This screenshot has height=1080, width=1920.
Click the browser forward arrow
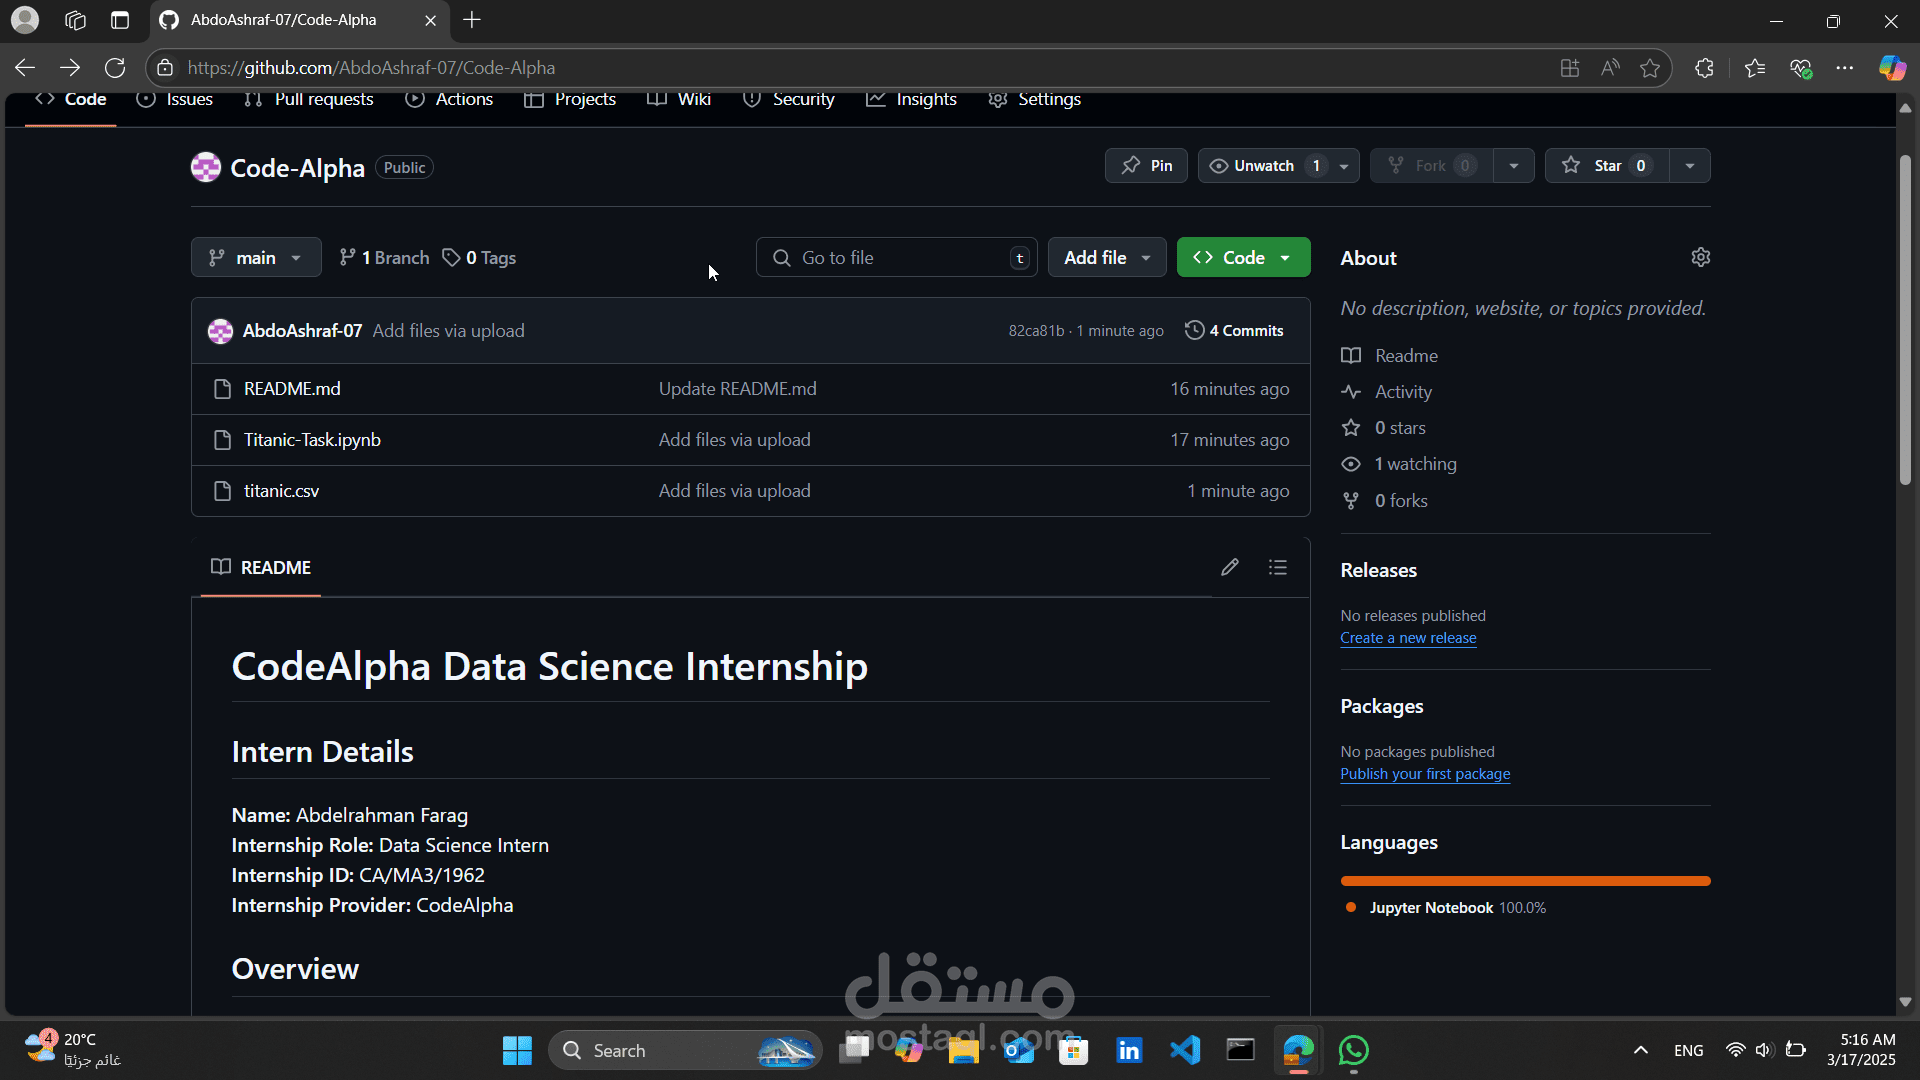70,68
